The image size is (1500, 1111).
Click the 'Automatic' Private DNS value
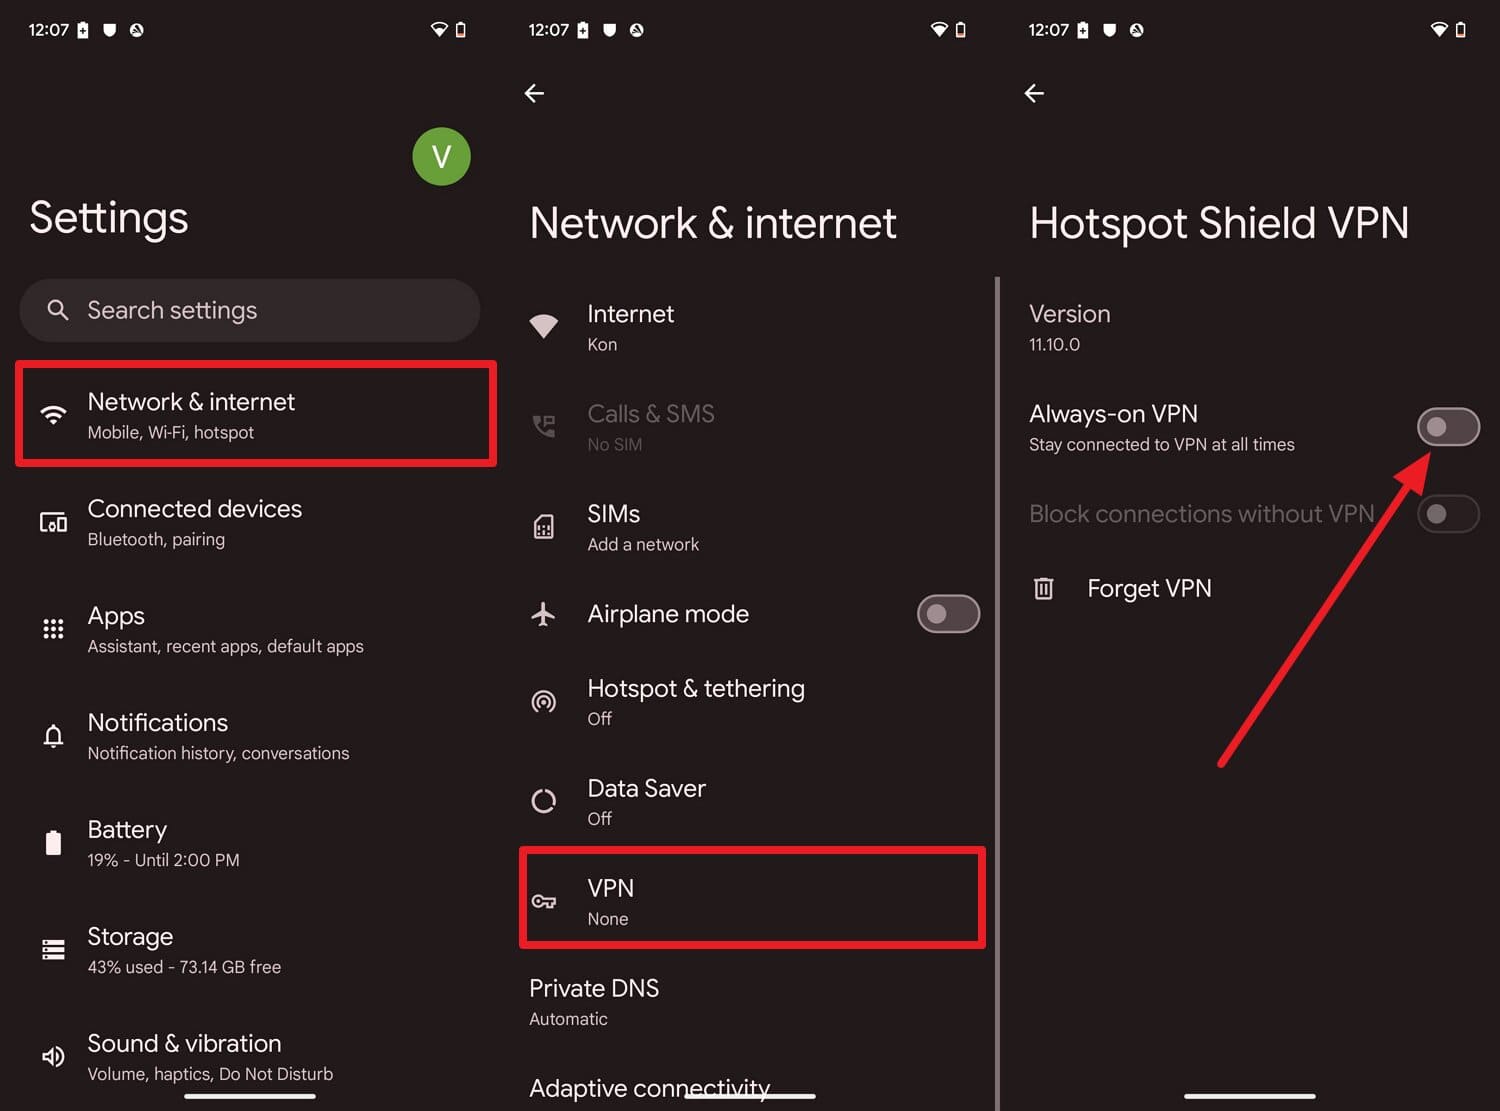[x=568, y=1019]
